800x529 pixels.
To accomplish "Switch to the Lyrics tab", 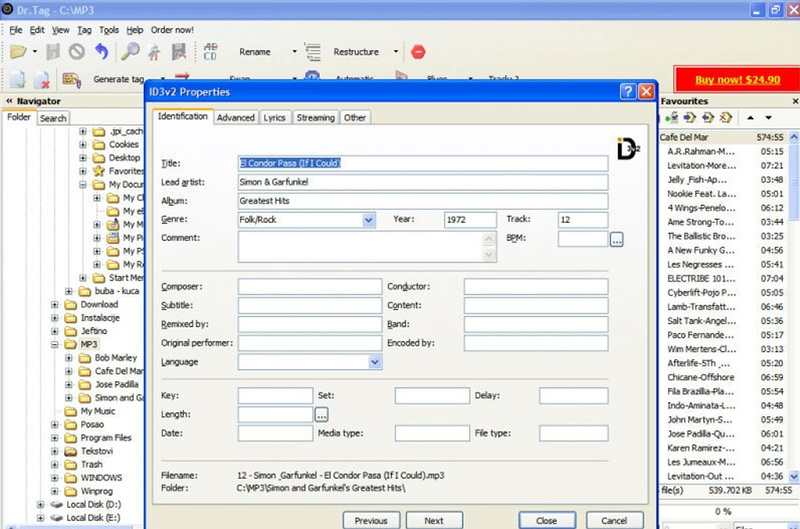I will pyautogui.click(x=274, y=118).
